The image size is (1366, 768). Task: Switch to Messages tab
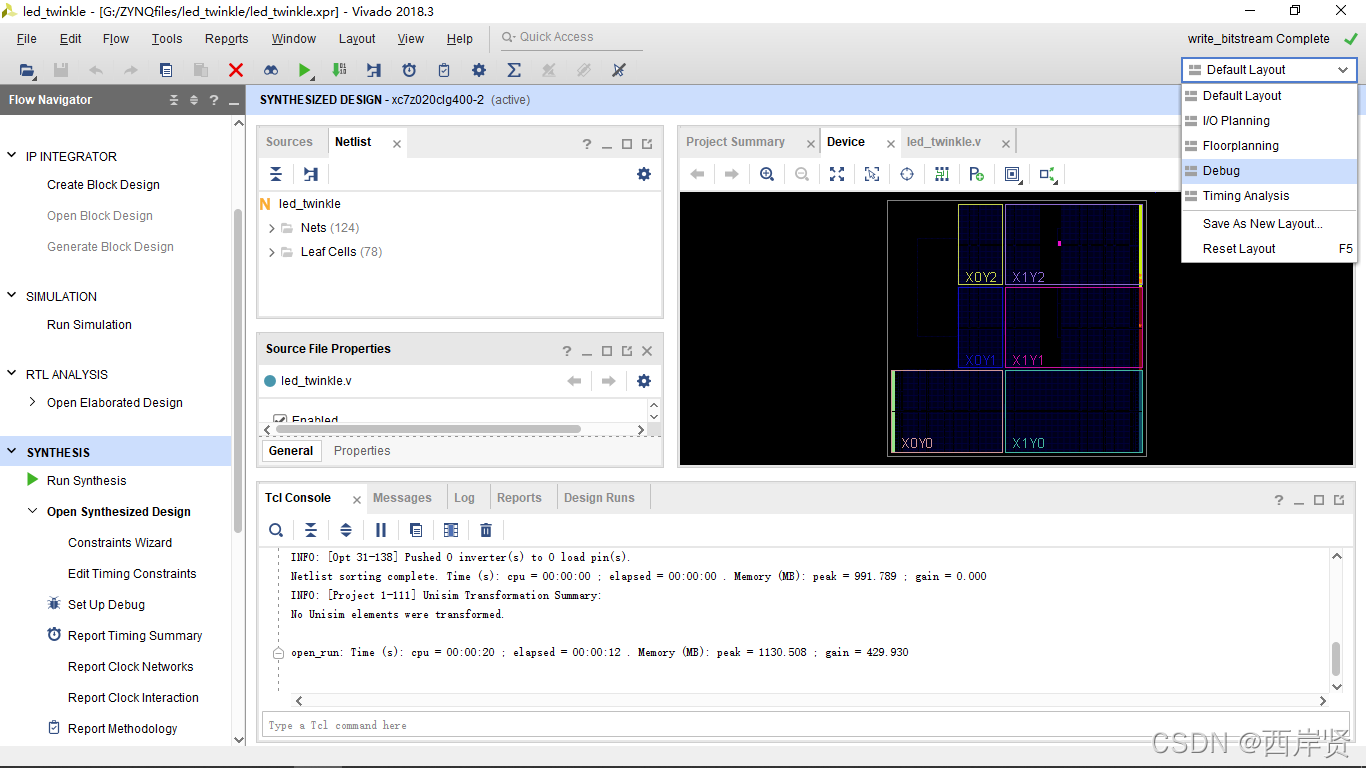click(x=402, y=498)
